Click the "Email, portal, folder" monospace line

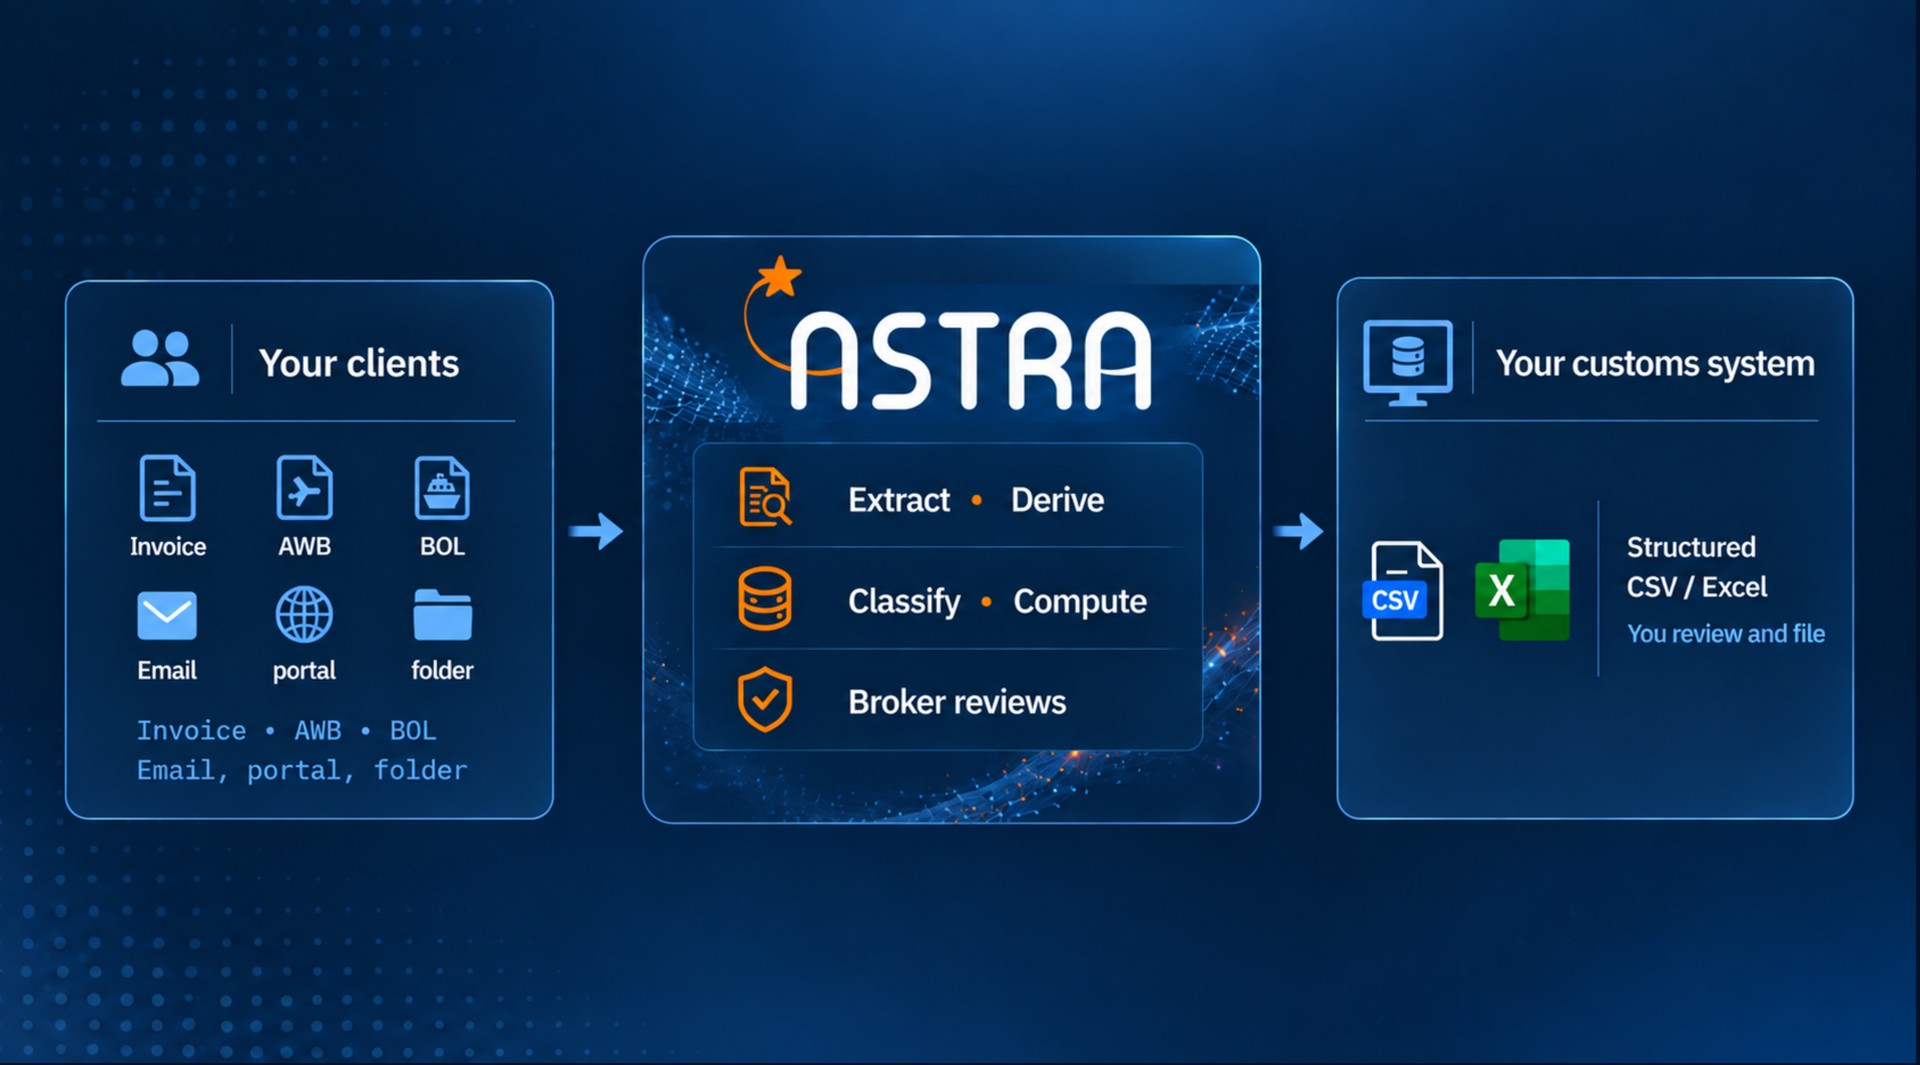302,771
